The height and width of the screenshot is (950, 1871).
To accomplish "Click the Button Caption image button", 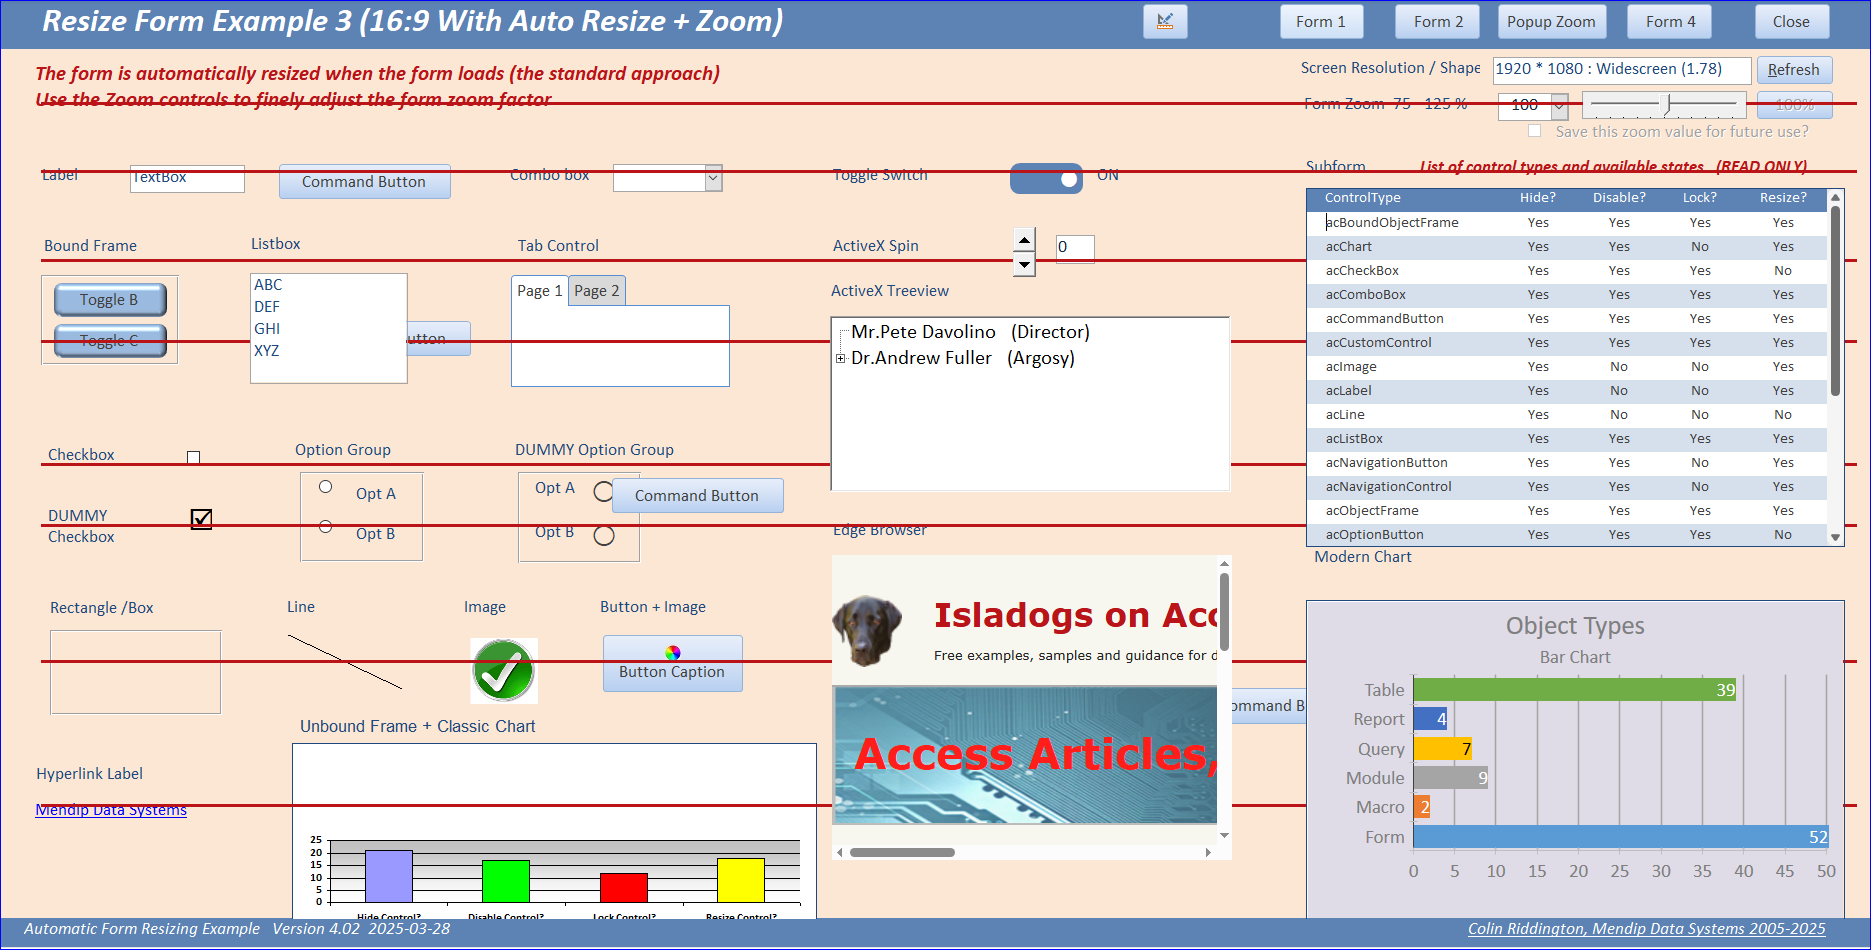I will 673,663.
